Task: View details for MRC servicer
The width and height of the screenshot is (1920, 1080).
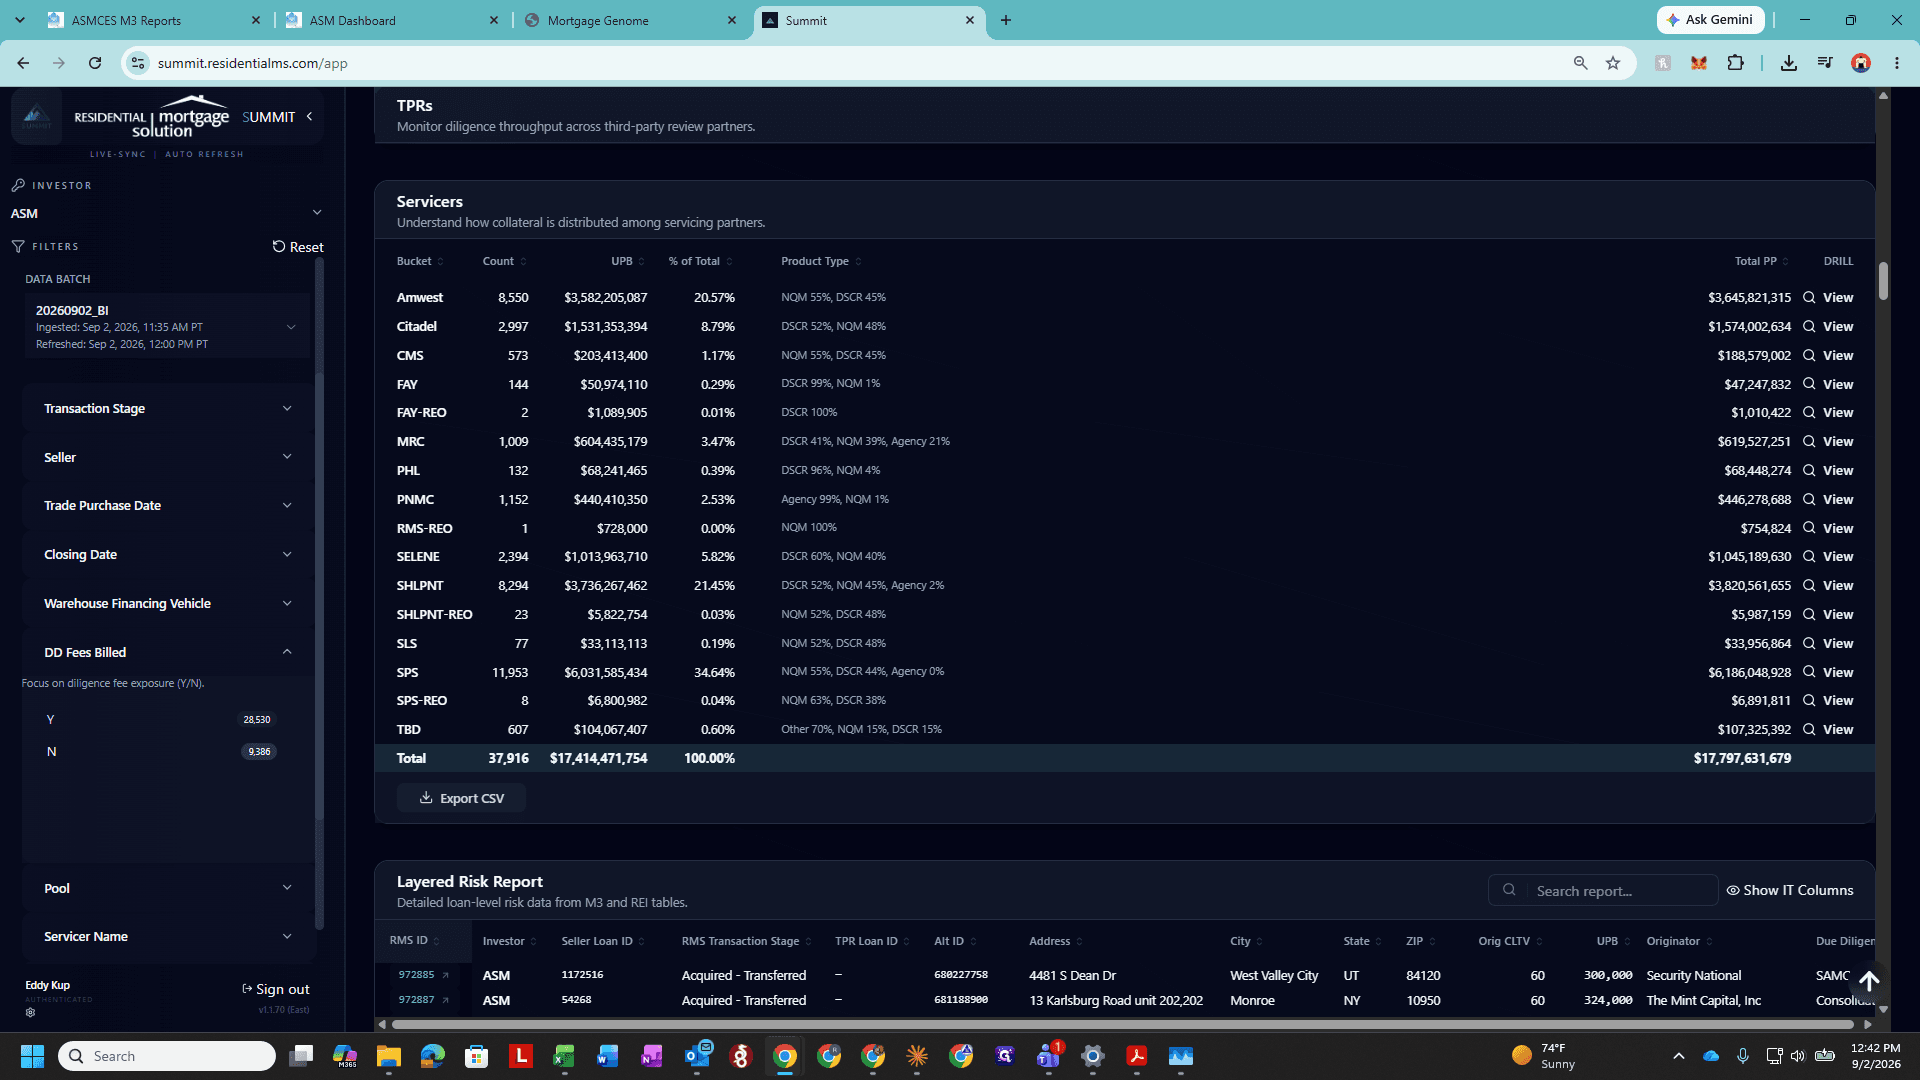Action: [x=1828, y=442]
